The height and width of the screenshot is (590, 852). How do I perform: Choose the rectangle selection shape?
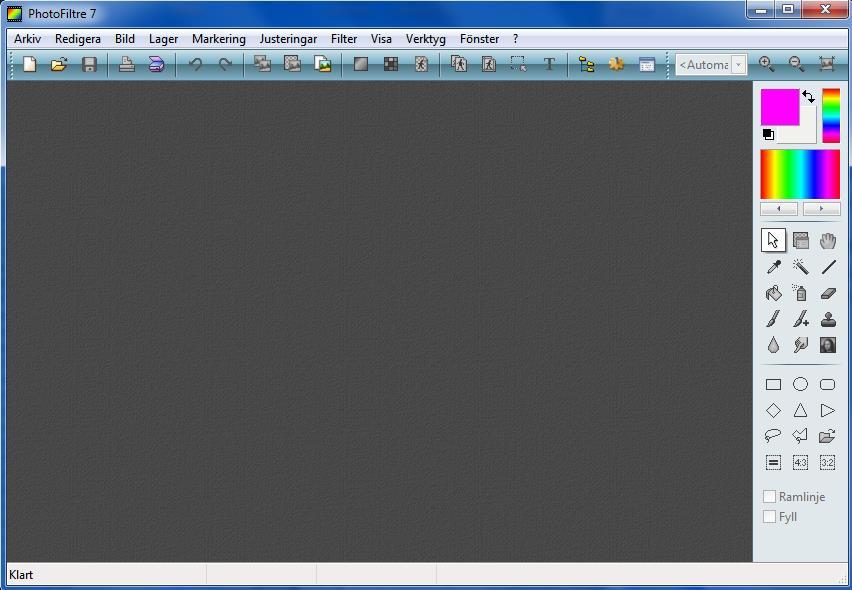(773, 385)
